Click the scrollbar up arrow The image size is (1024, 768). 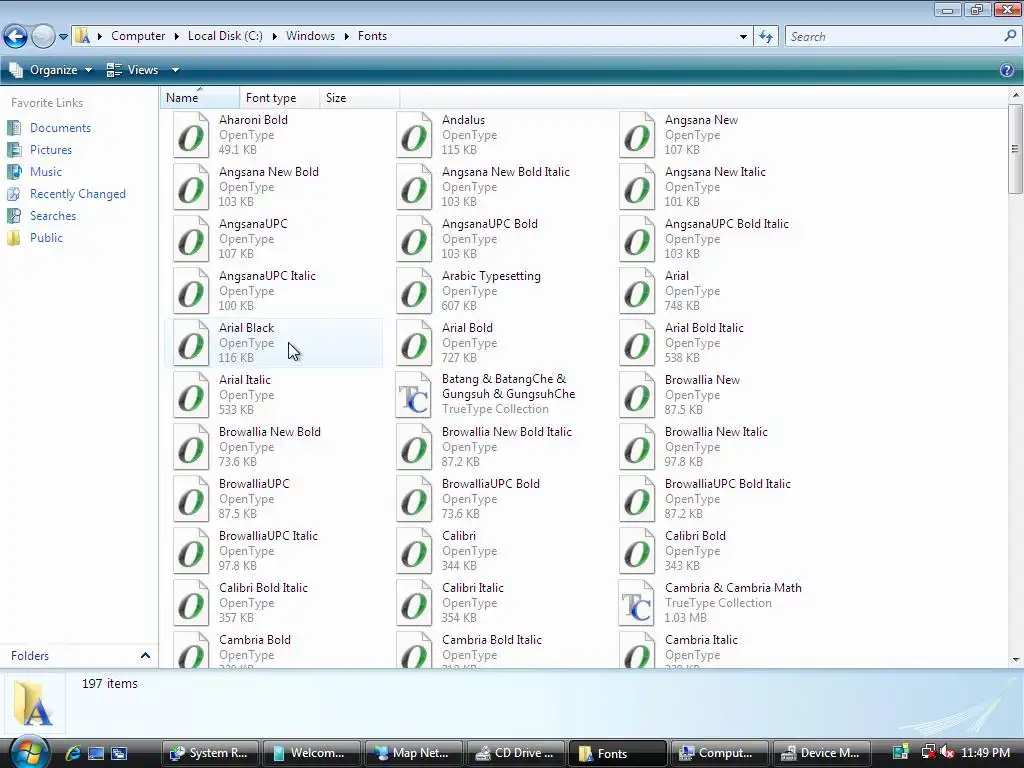1016,95
